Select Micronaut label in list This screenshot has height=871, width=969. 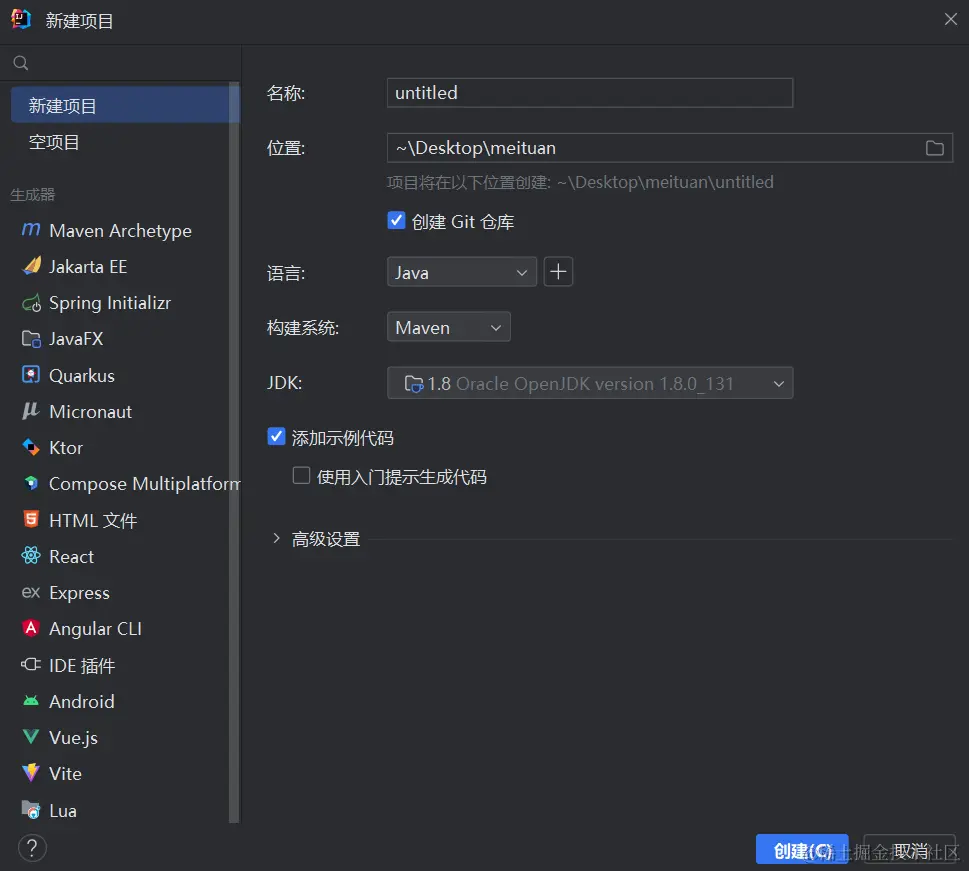coord(90,411)
